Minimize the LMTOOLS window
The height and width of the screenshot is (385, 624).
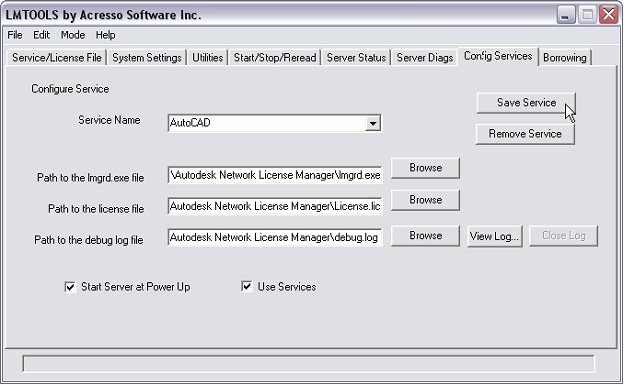tap(566, 15)
